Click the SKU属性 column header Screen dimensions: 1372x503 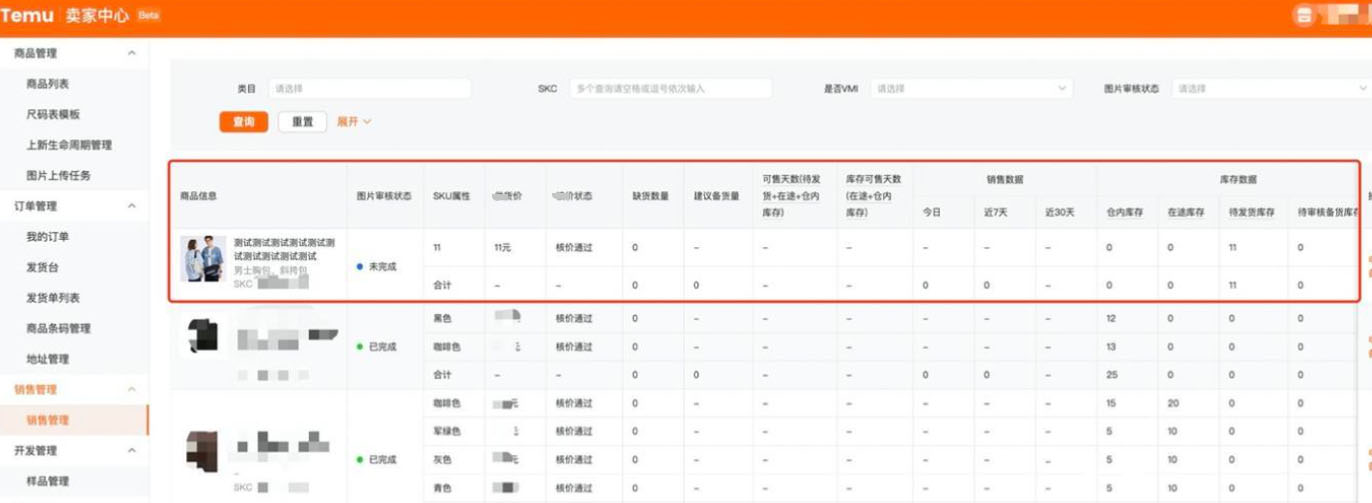coord(451,196)
